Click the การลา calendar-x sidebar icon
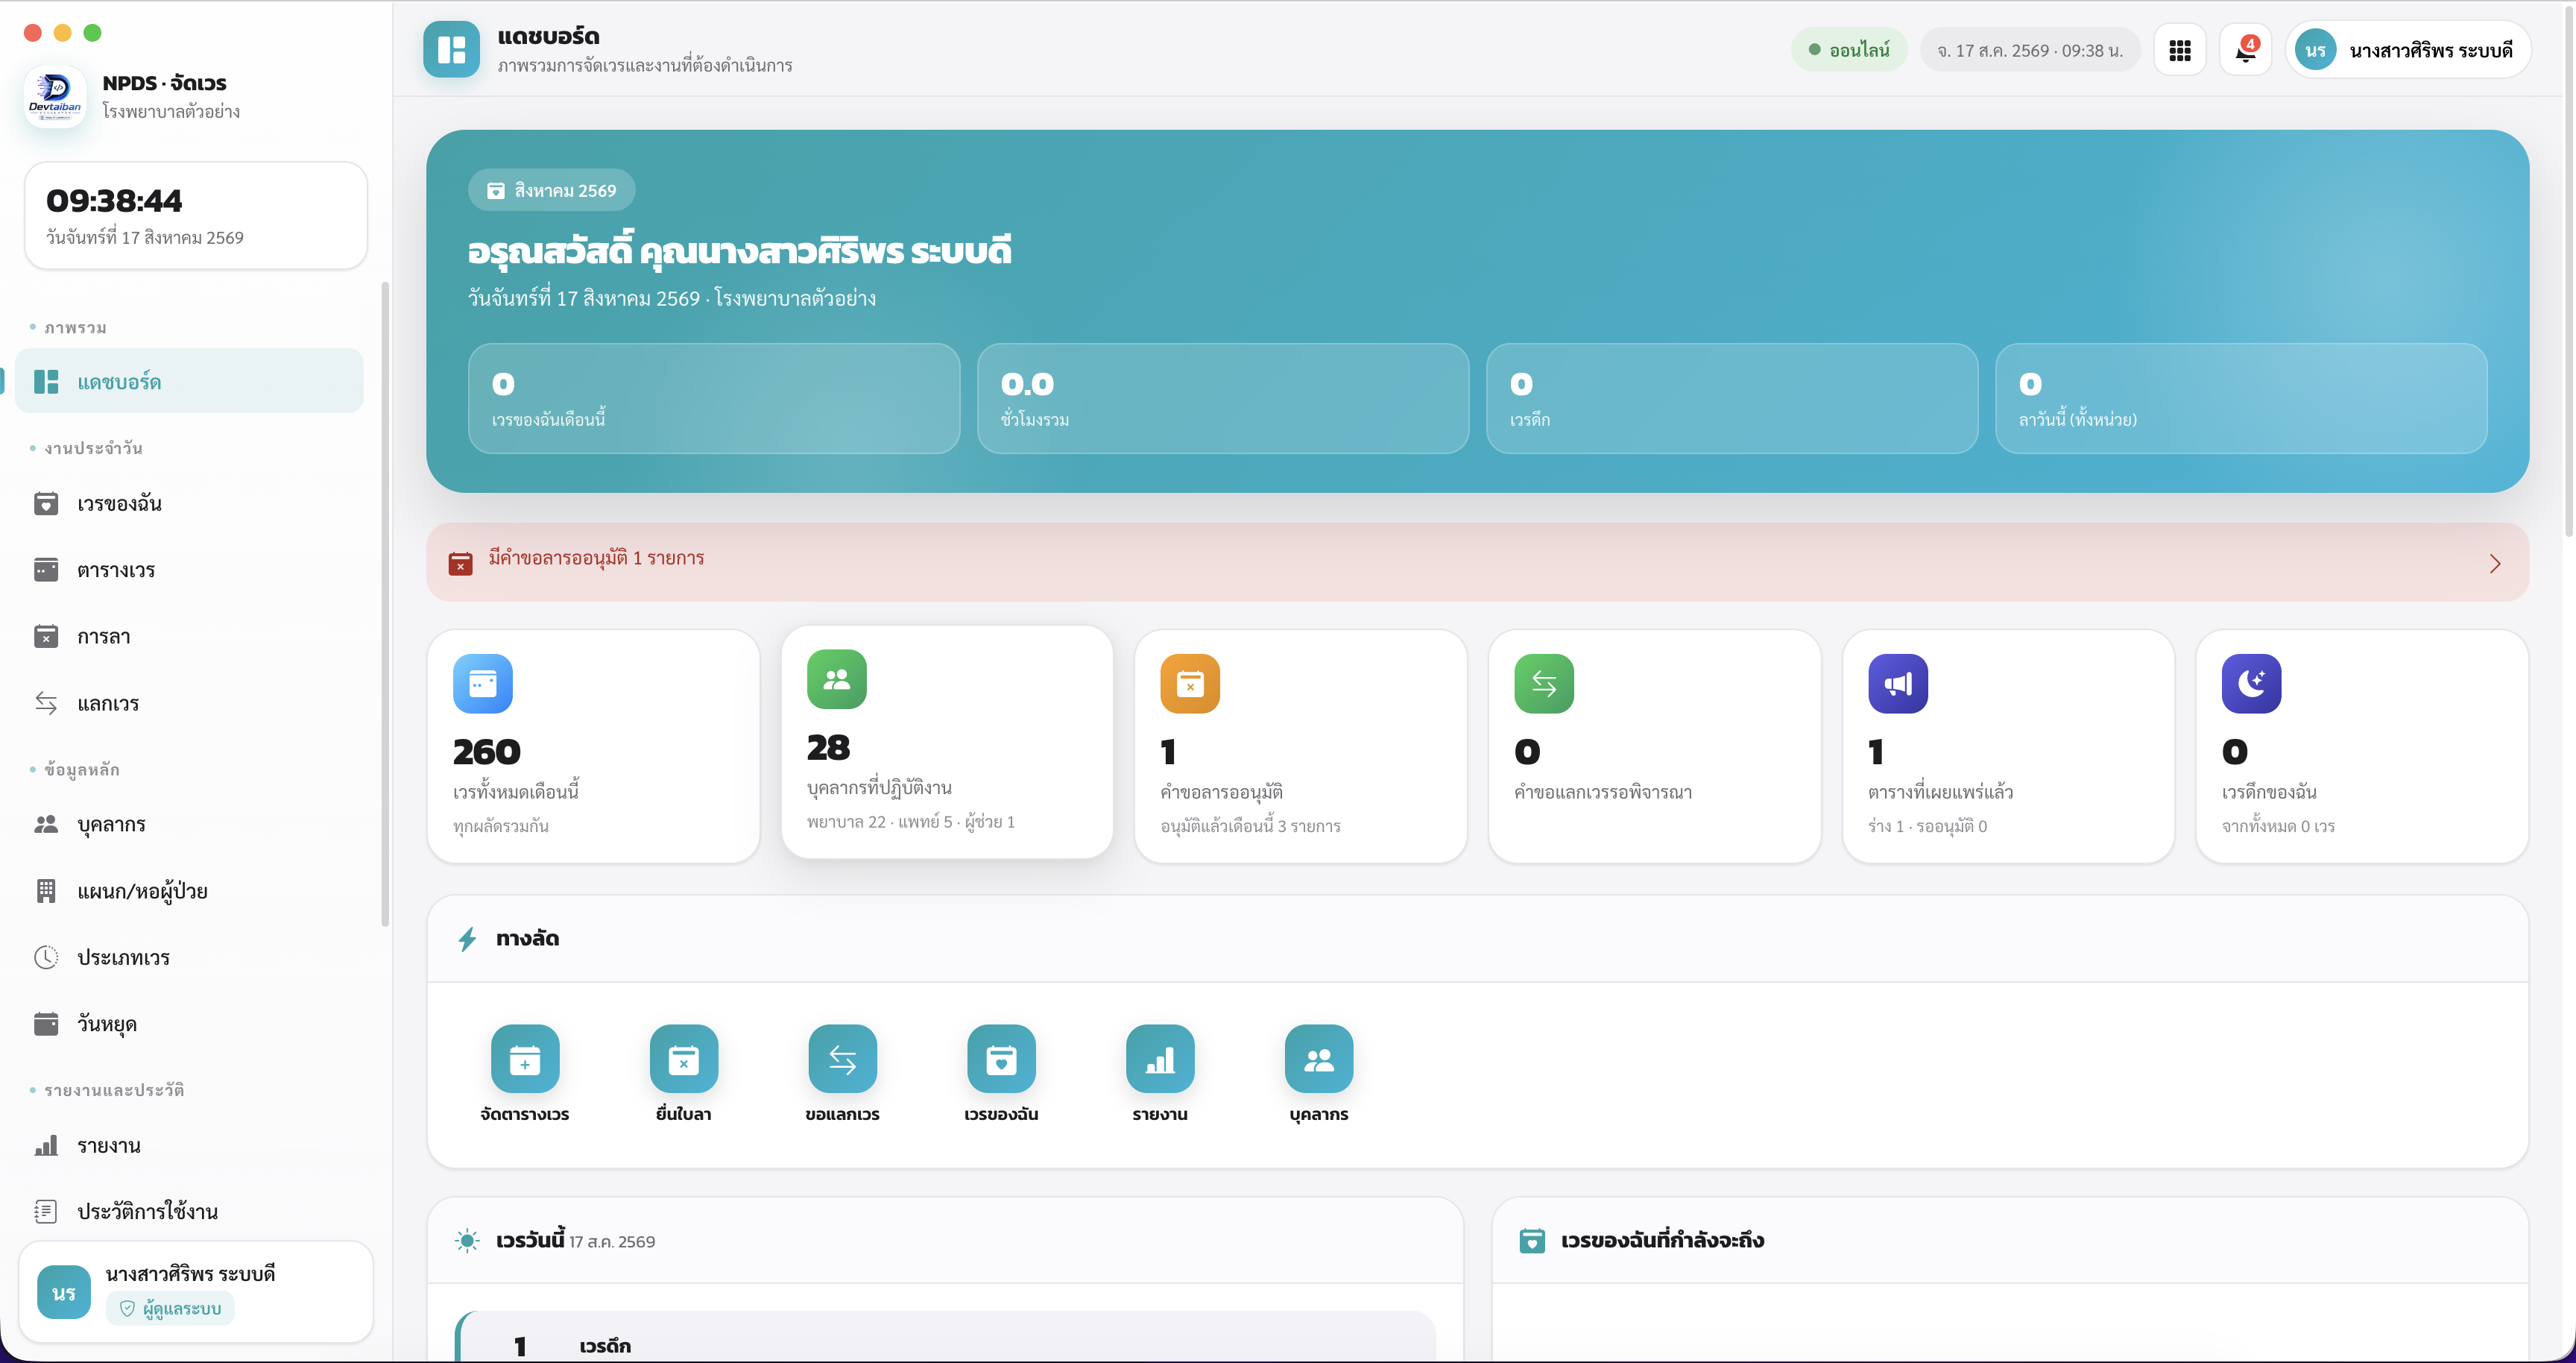 pos(46,636)
